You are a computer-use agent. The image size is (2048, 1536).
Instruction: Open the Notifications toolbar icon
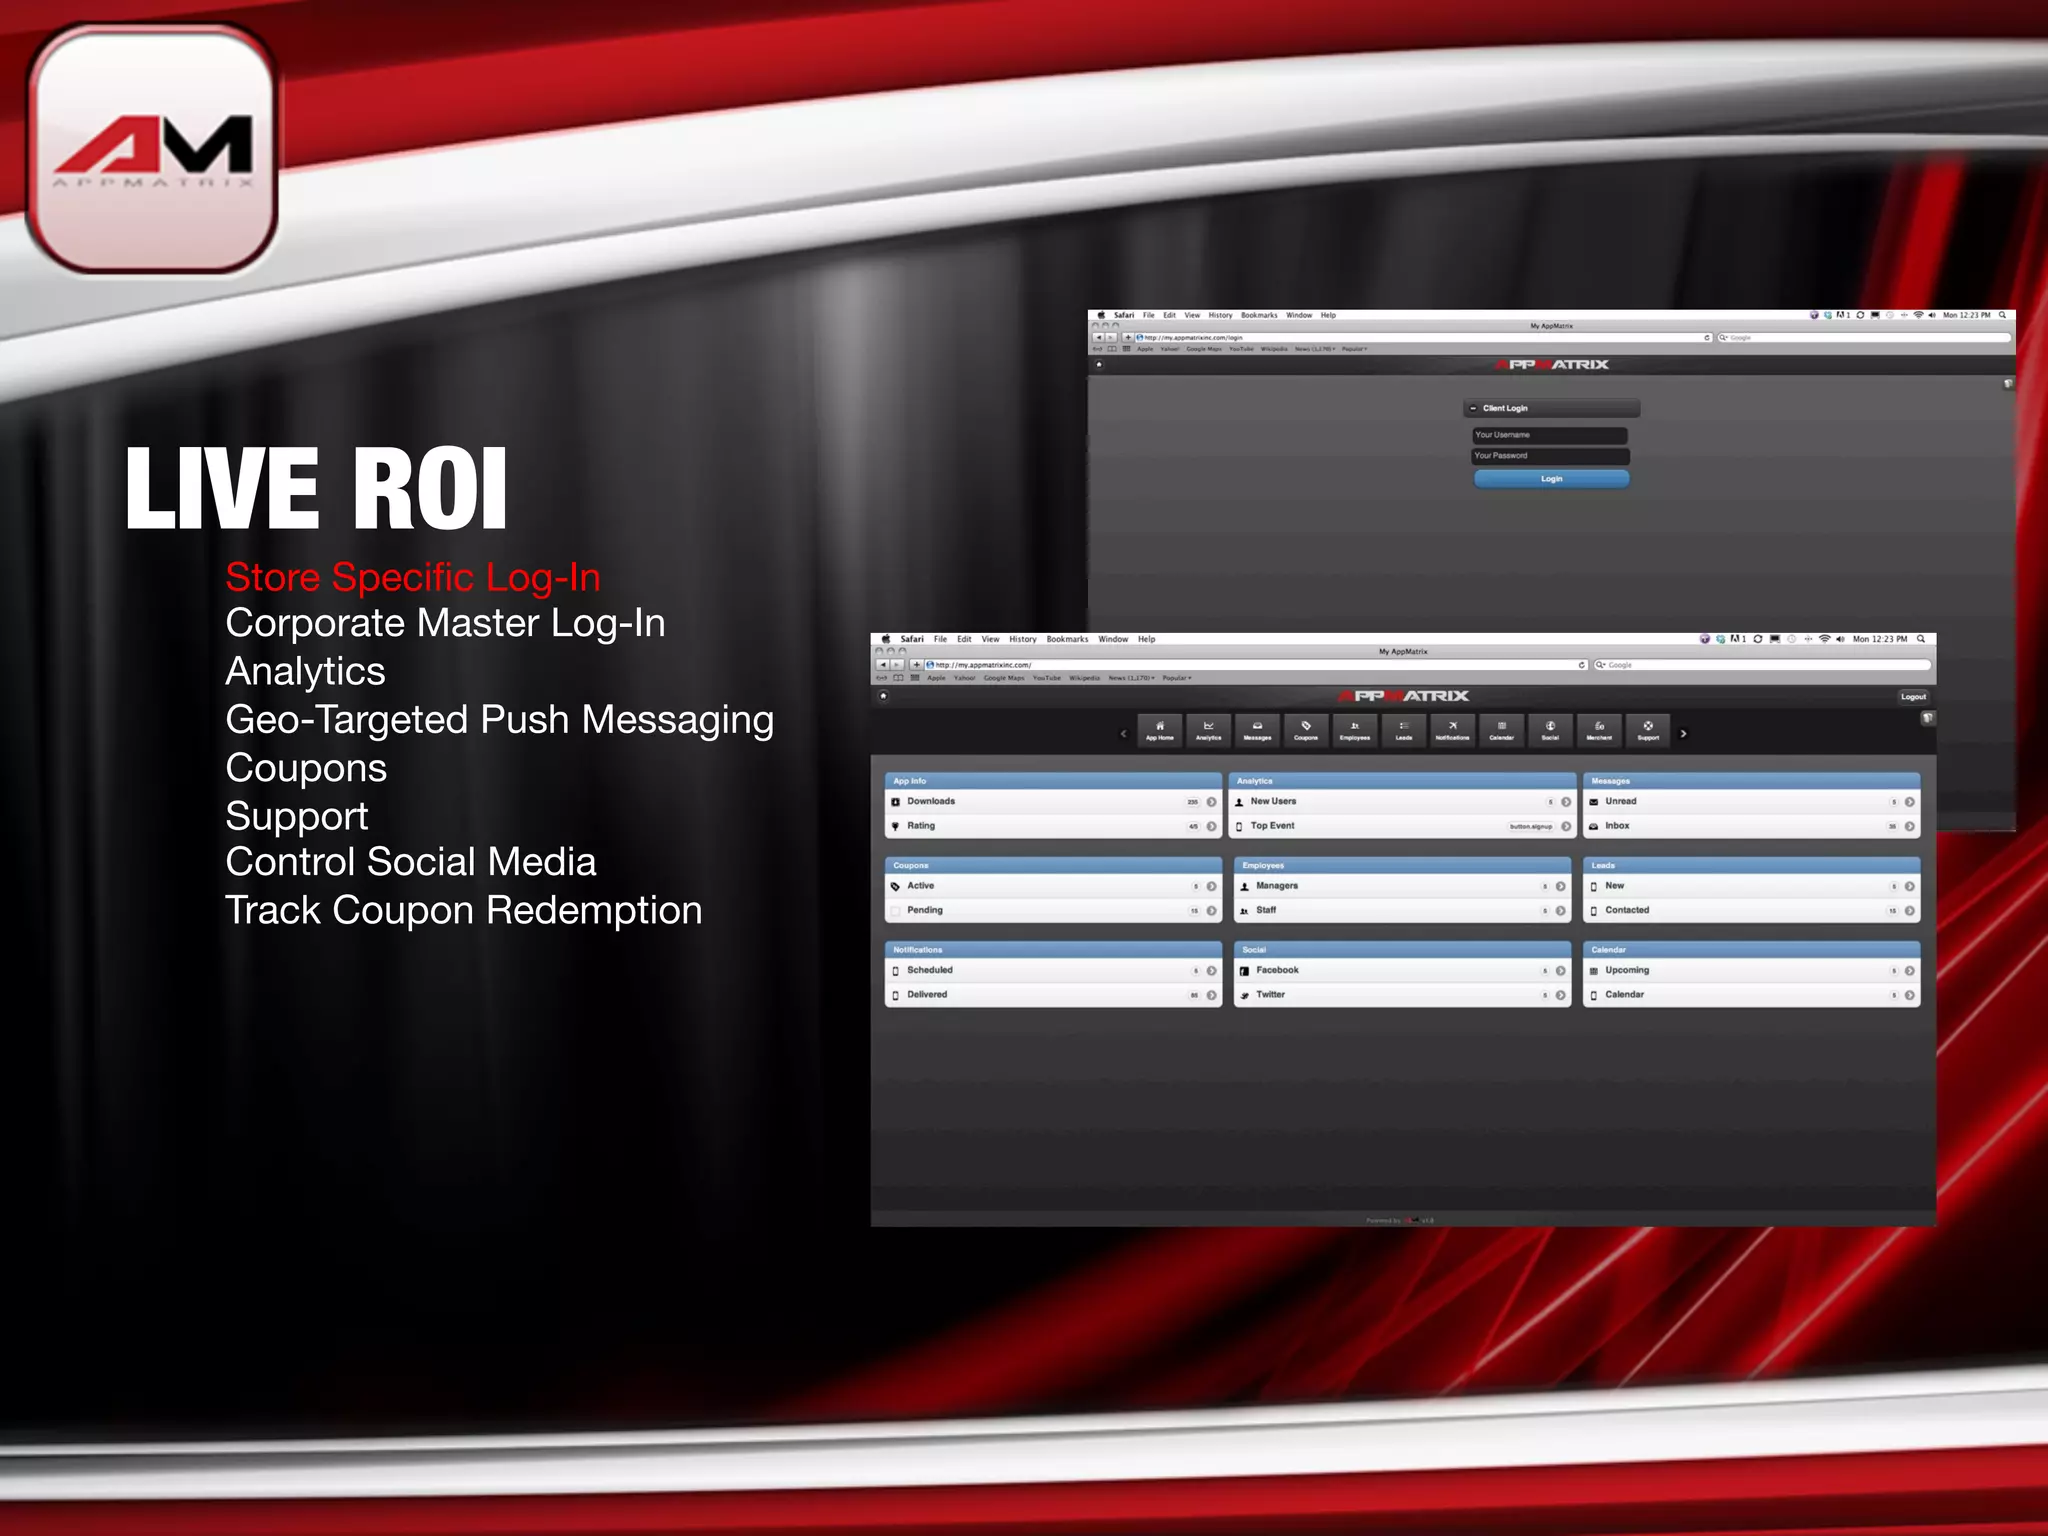pyautogui.click(x=1453, y=731)
